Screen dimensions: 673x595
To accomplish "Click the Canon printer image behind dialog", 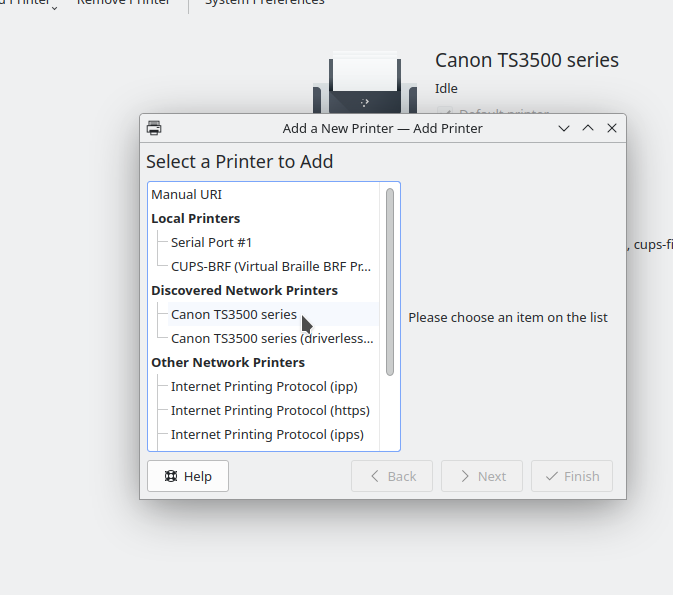I will pyautogui.click(x=365, y=82).
